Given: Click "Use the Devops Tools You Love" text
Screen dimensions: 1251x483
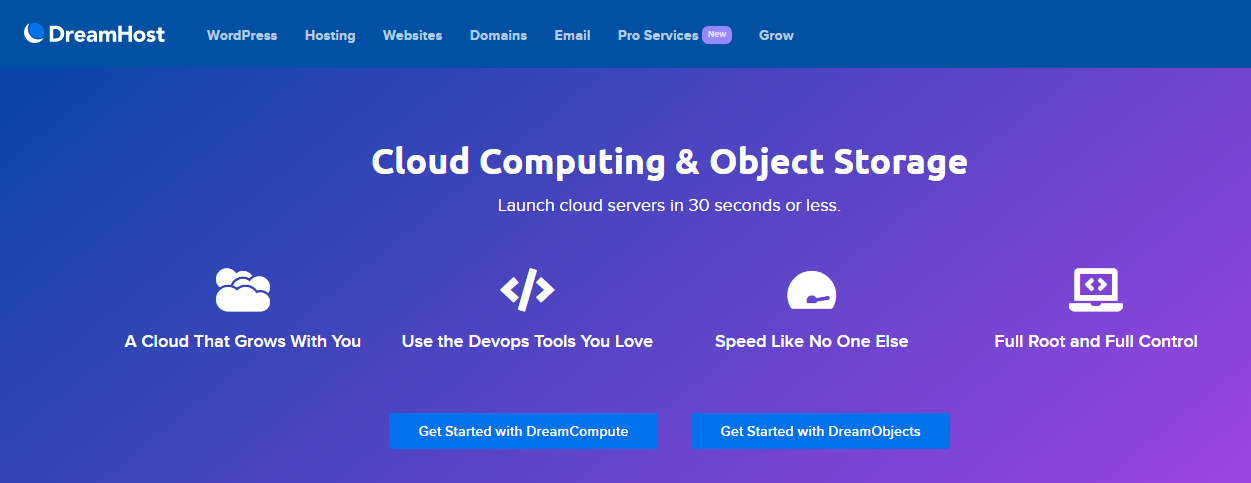Looking at the screenshot, I should tap(527, 341).
